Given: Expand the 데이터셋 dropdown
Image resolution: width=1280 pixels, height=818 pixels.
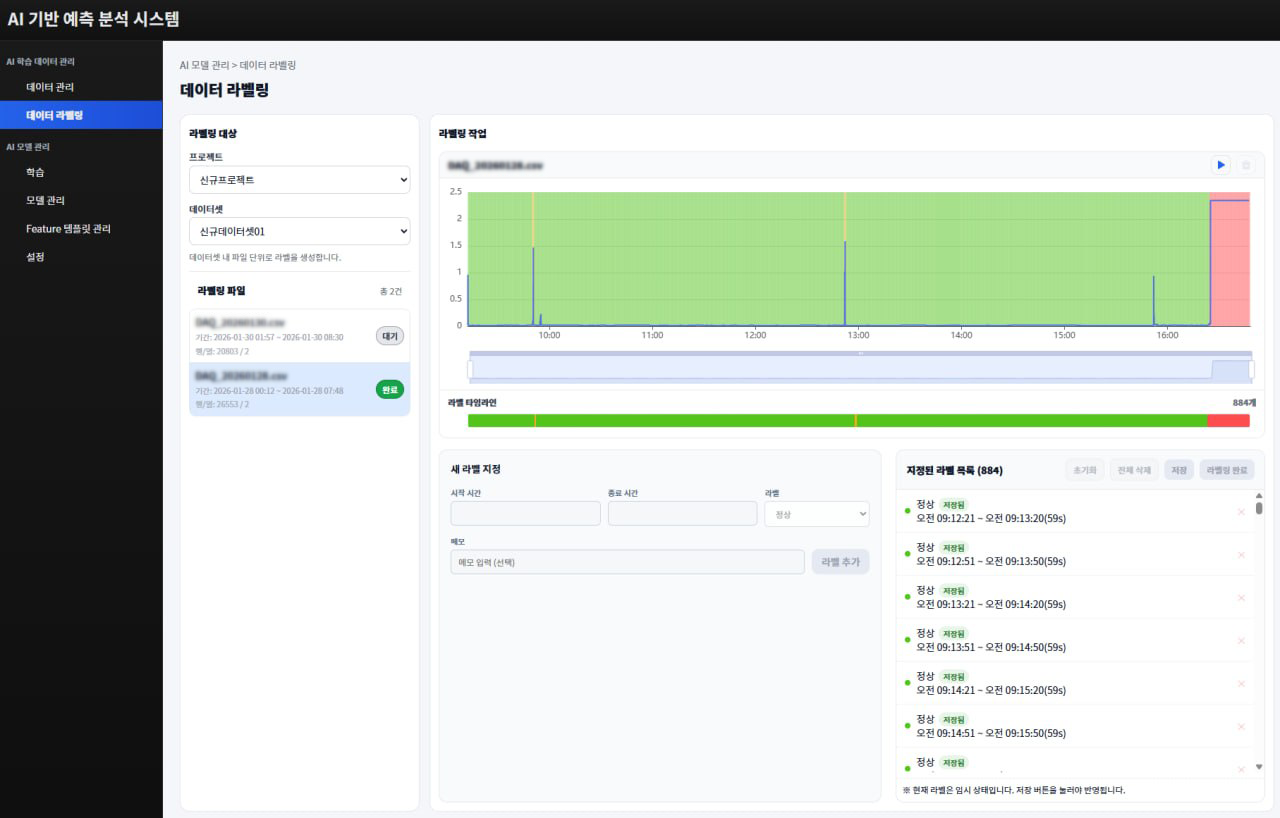Looking at the screenshot, I should click(x=299, y=231).
